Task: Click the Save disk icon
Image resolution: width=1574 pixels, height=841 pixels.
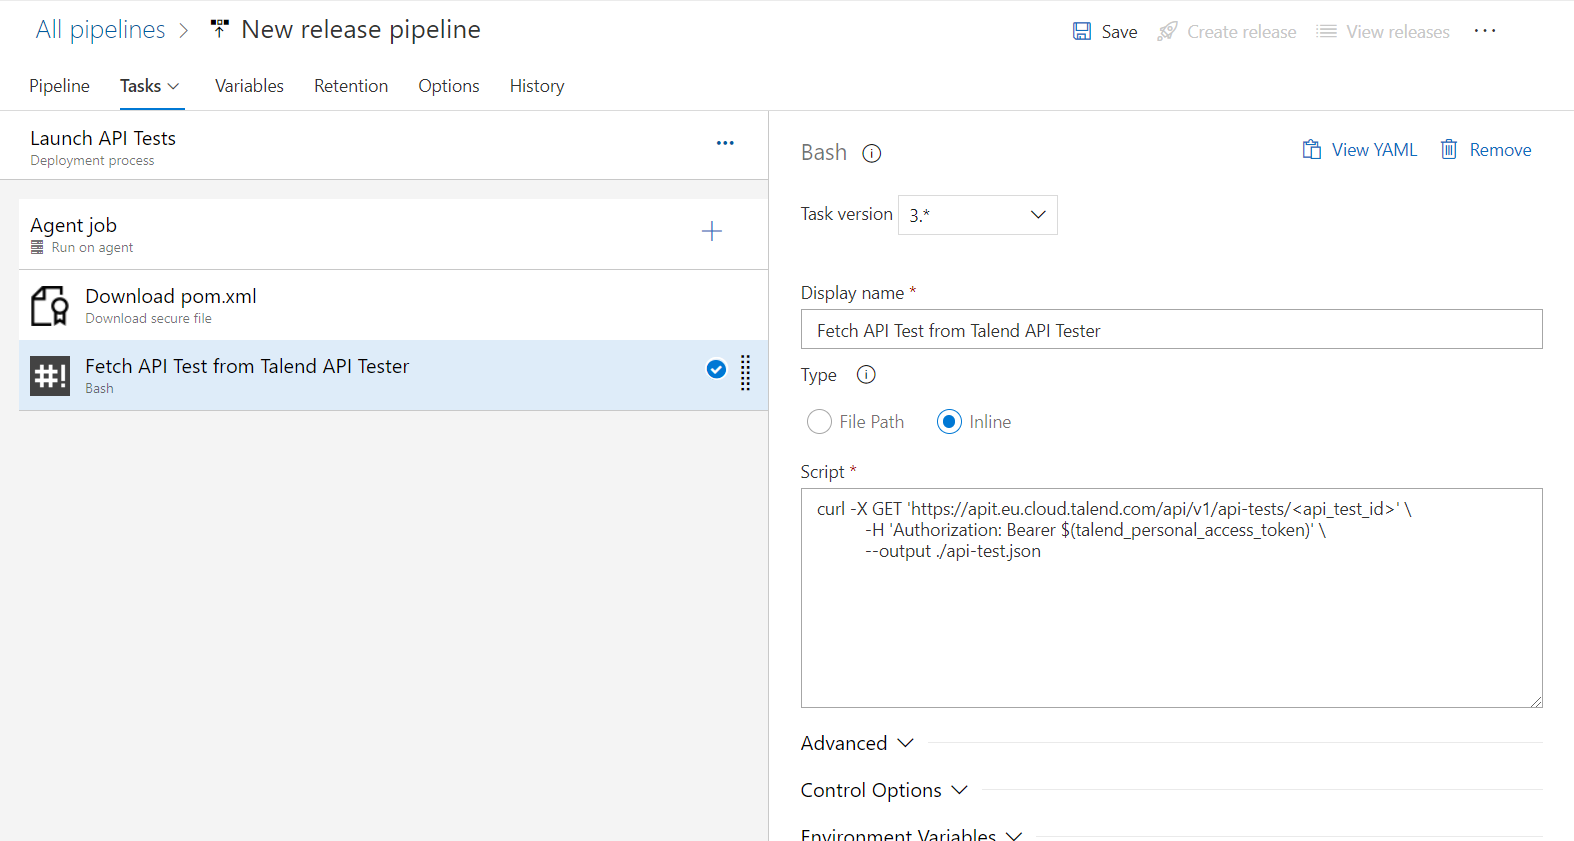Action: tap(1082, 31)
